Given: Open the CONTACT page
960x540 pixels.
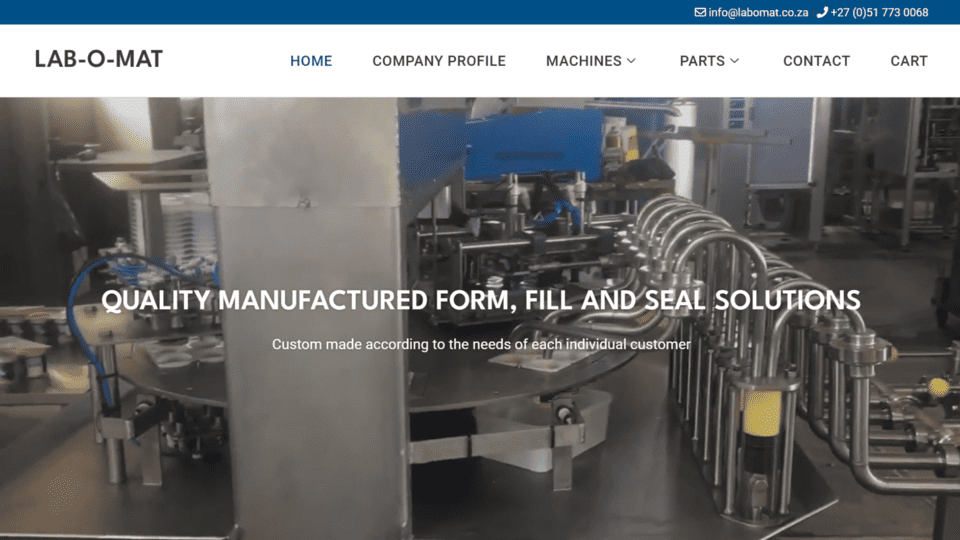Looking at the screenshot, I should pos(816,61).
